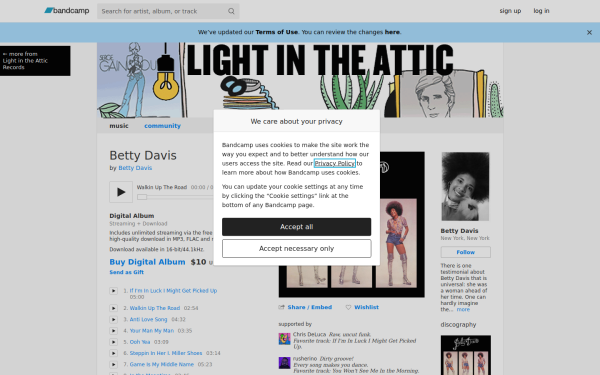The height and width of the screenshot is (375, 600).
Task: Open track title Game Is My Middle Name
Action: click(161, 365)
